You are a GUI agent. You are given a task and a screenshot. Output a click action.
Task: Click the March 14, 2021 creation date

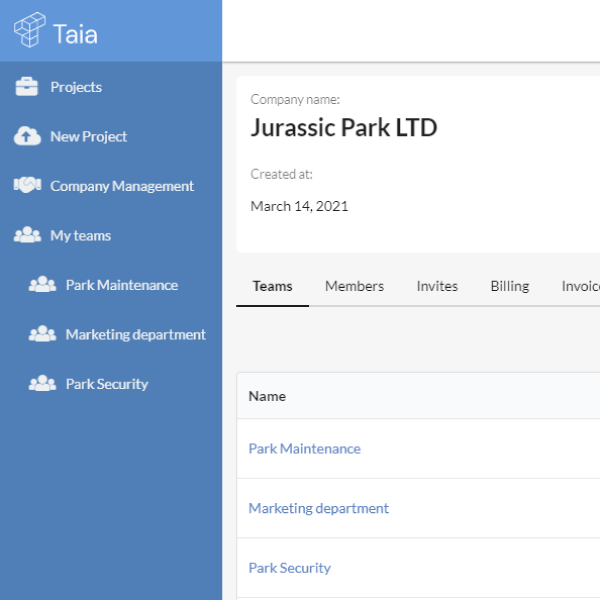[x=299, y=206]
